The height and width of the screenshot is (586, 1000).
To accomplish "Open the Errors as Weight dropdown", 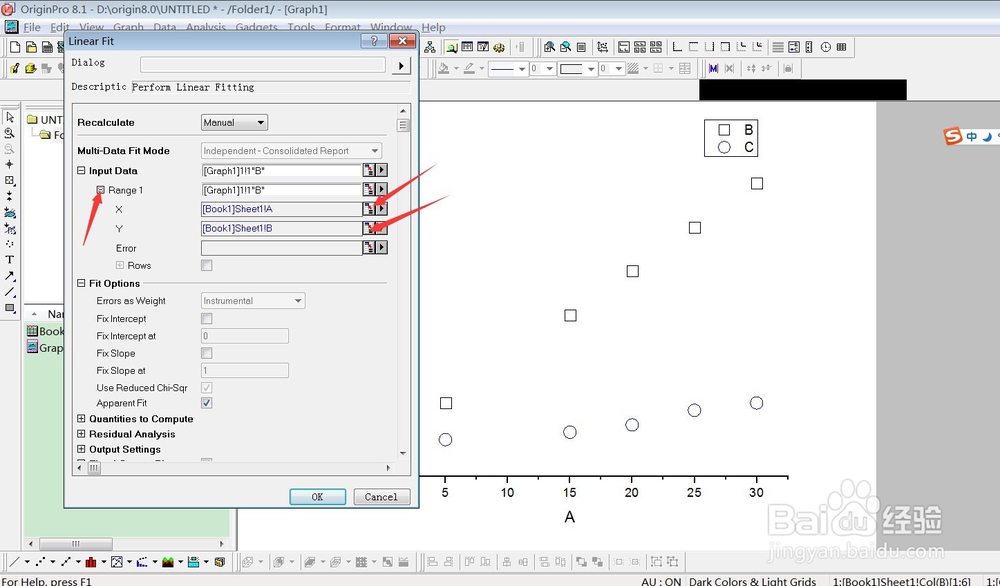I will [x=253, y=300].
